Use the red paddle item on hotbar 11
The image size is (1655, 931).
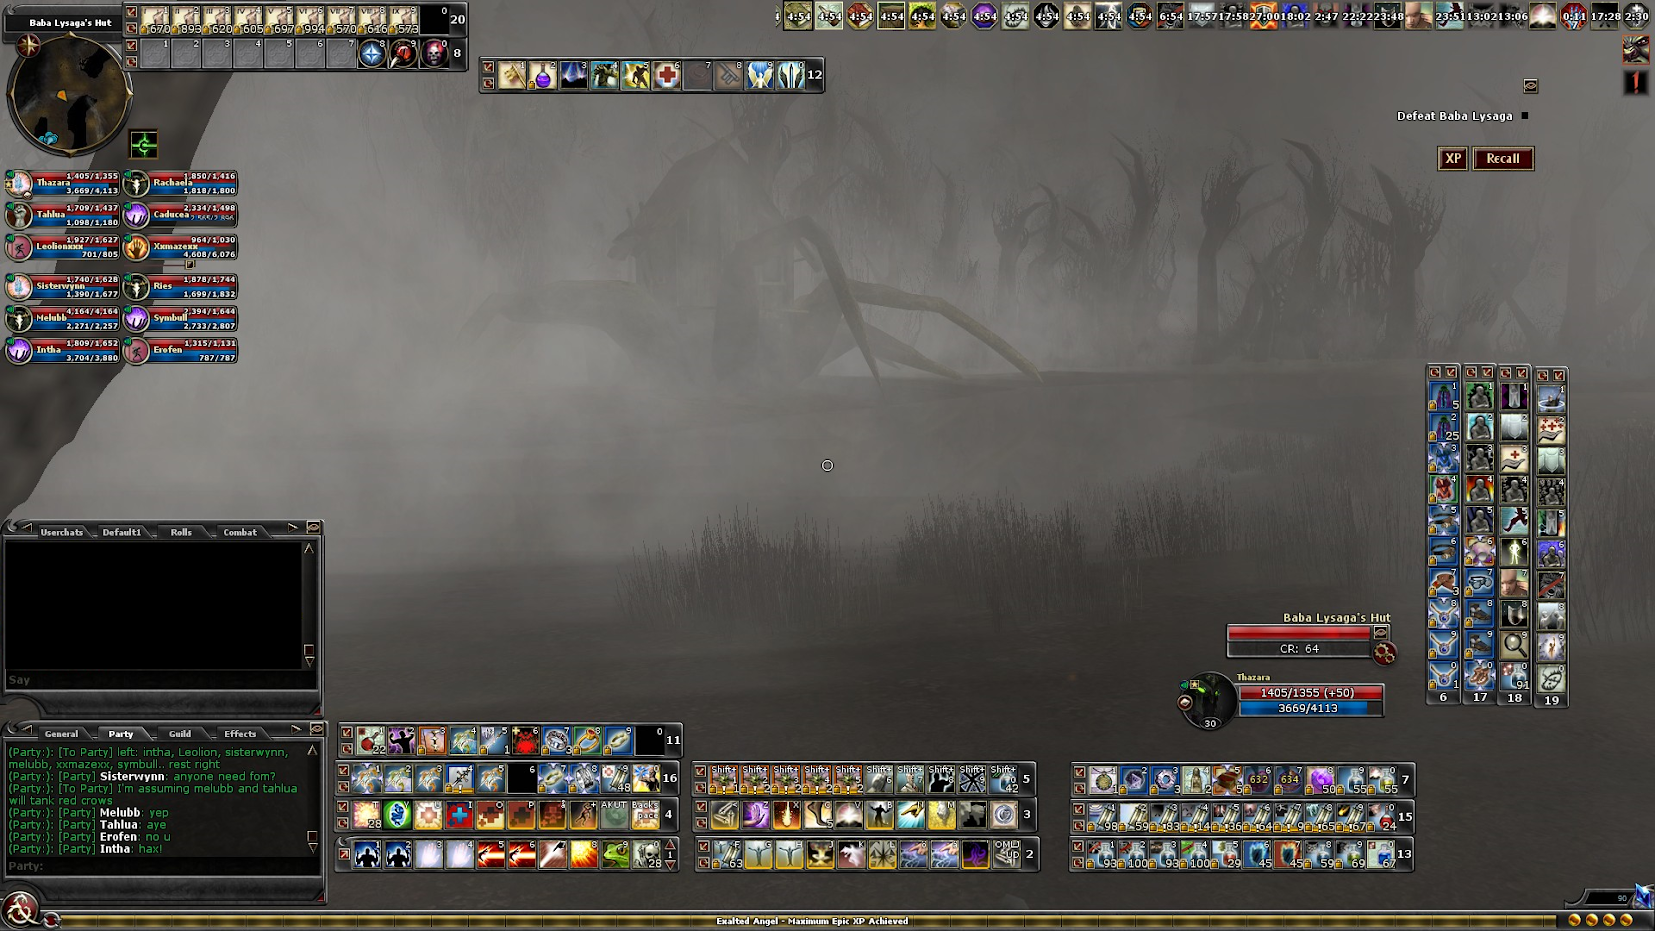(x=371, y=740)
